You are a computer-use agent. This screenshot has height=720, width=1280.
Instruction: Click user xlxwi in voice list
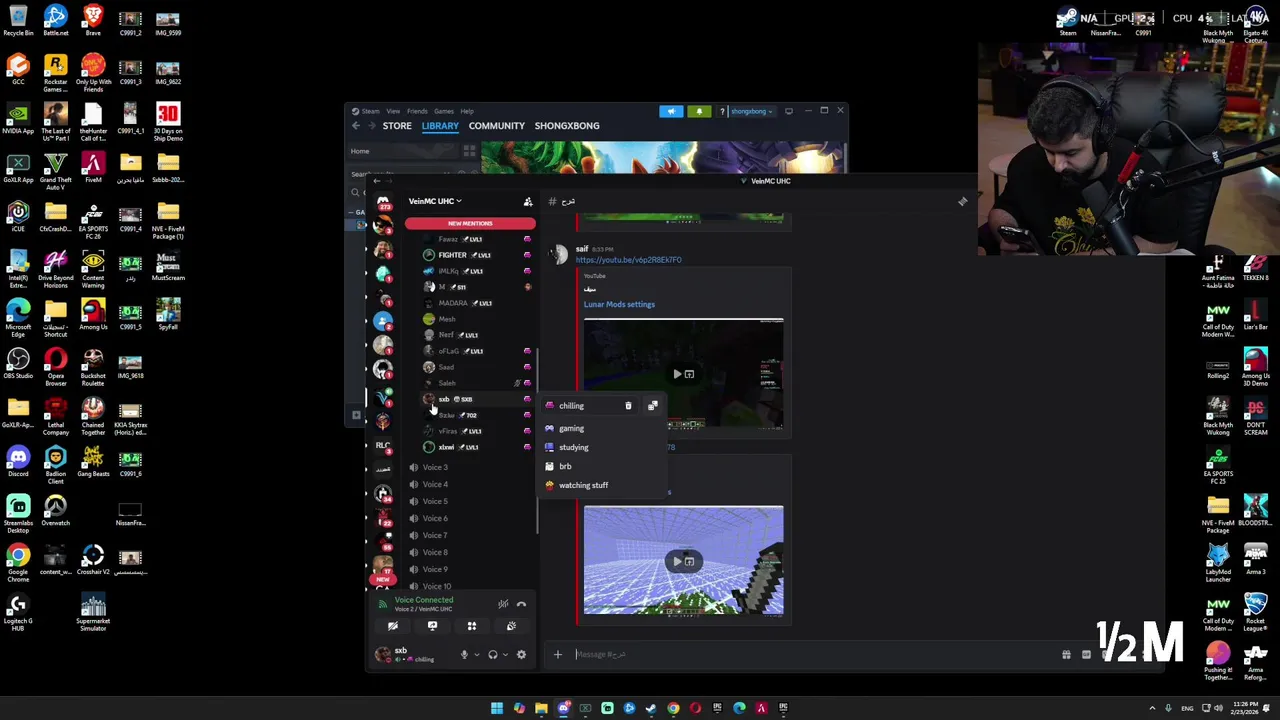446,447
